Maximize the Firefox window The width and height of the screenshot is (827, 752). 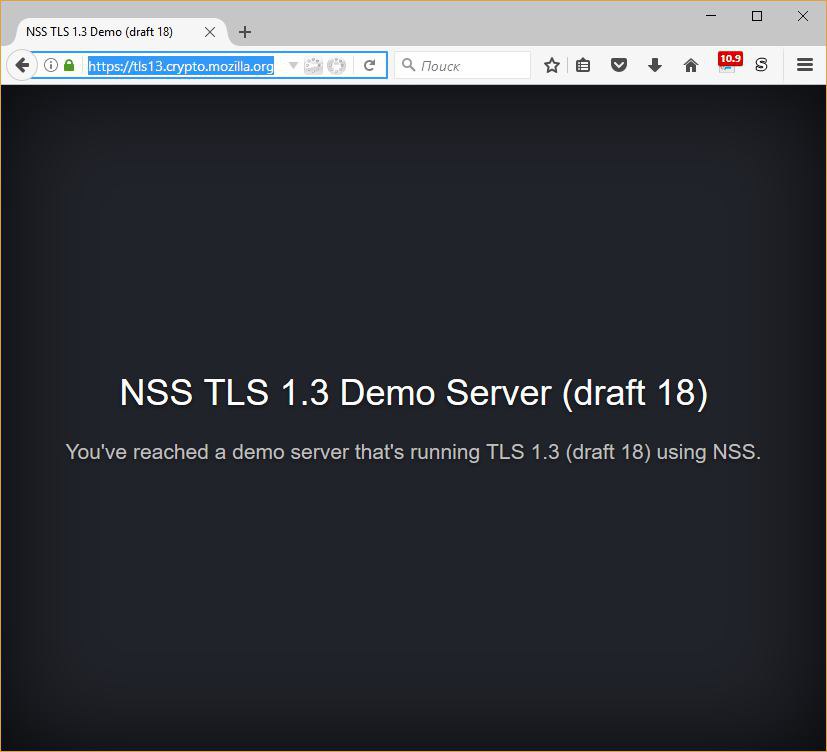coord(757,16)
